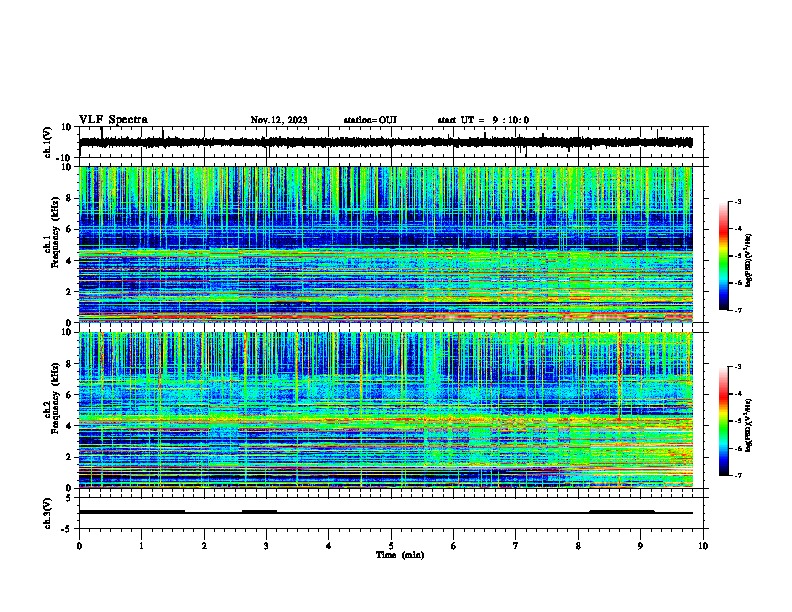
Task: Click the ch.1 waveform trace panel
Action: 393,142
